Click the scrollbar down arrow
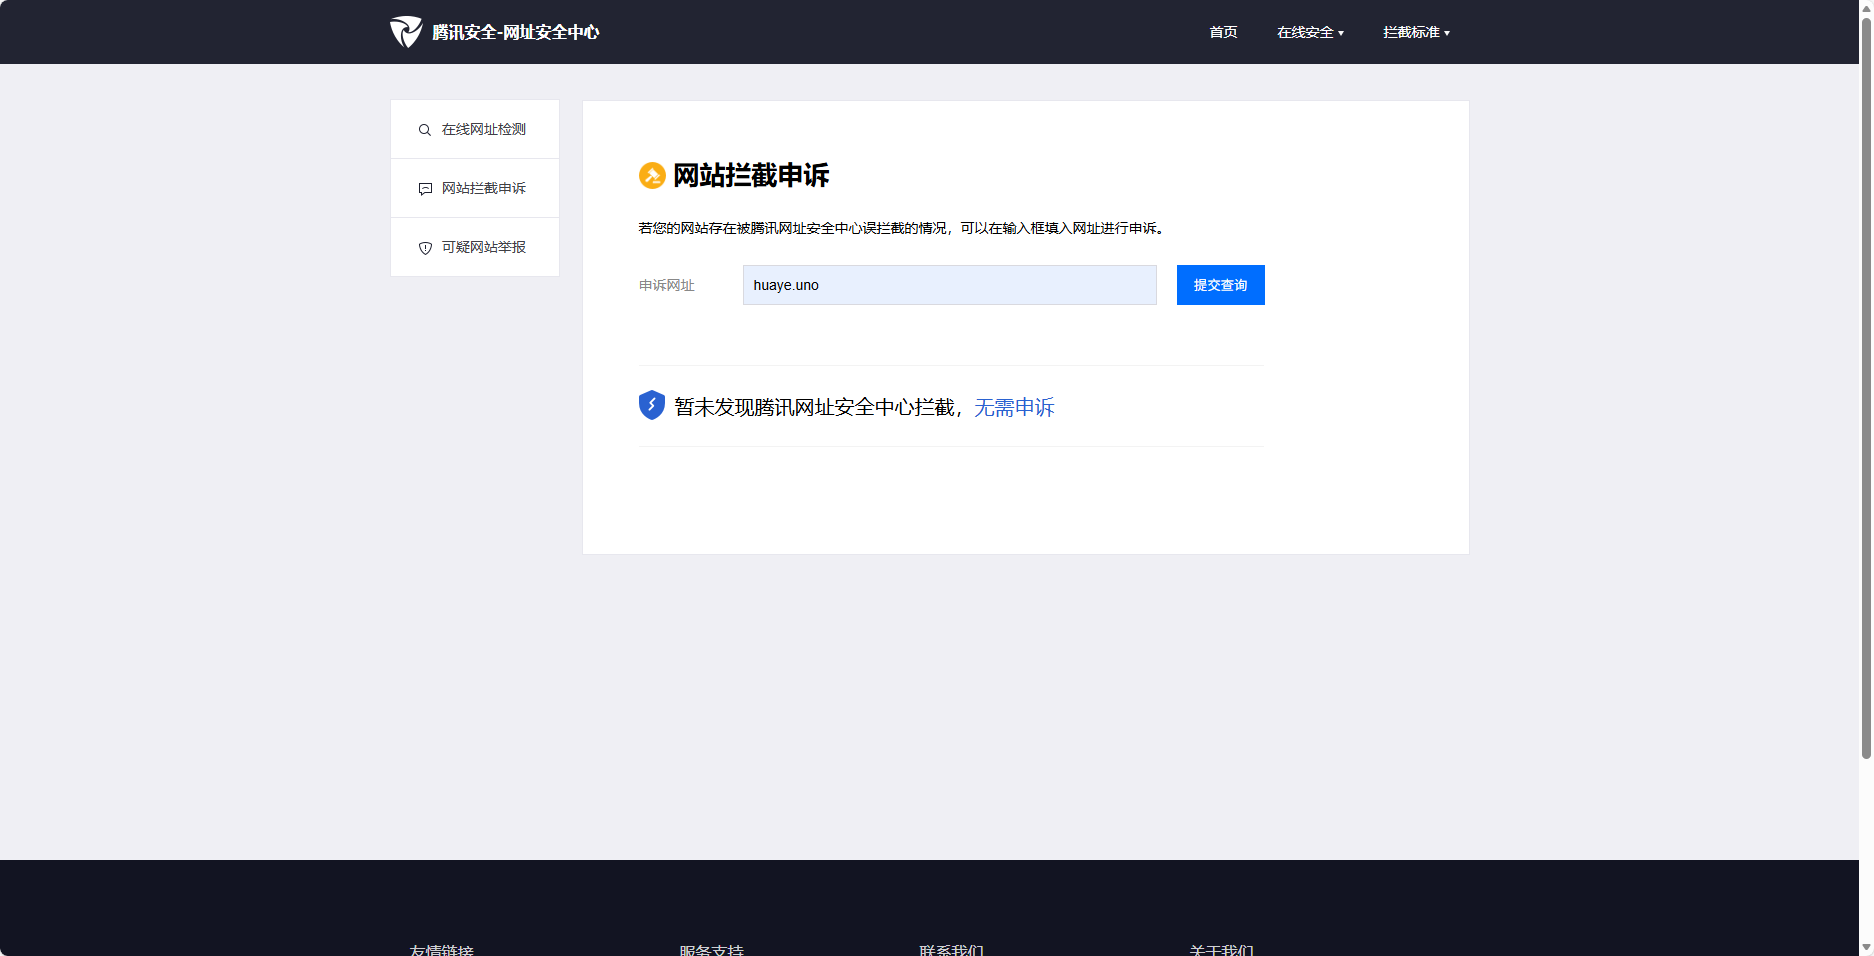The image size is (1874, 956). point(1866,947)
